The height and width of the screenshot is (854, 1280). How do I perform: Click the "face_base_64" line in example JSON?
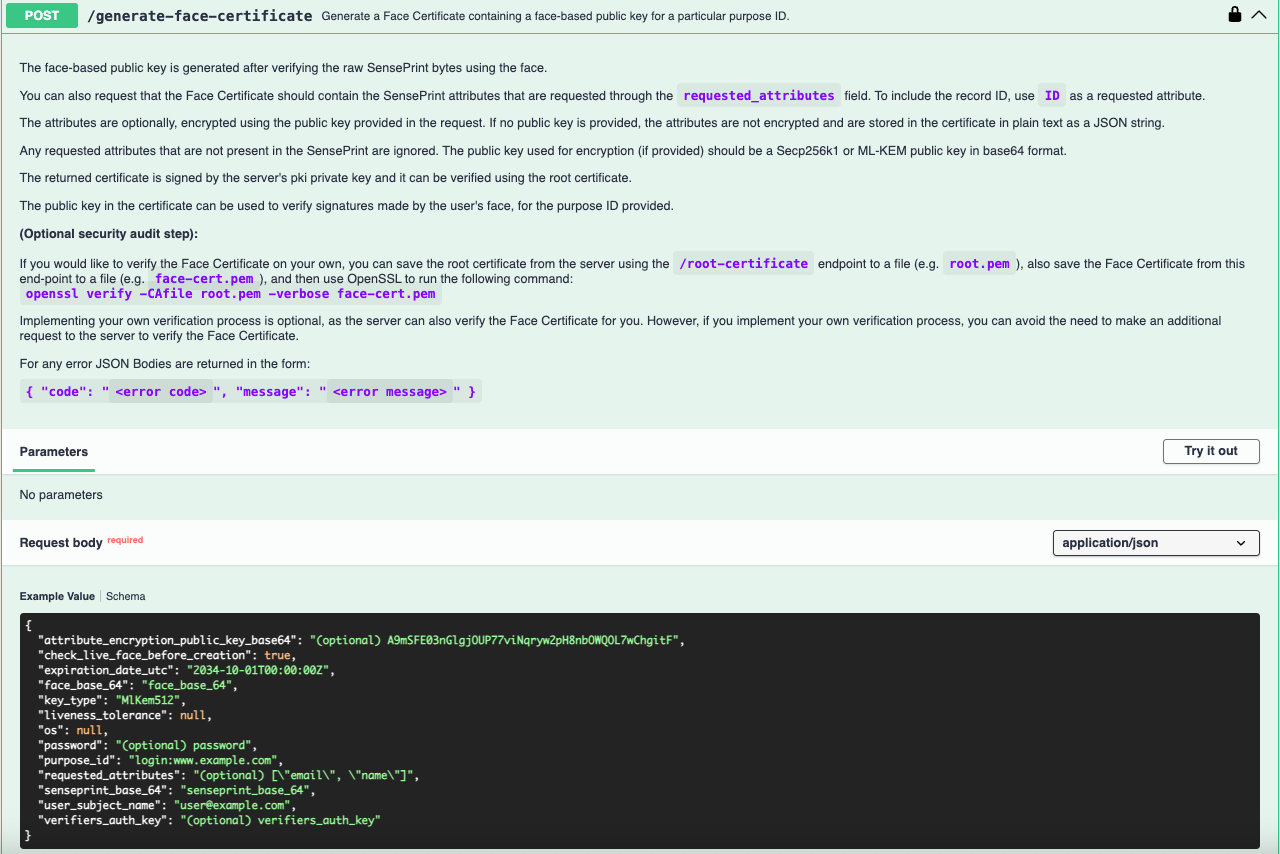pyautogui.click(x=139, y=685)
